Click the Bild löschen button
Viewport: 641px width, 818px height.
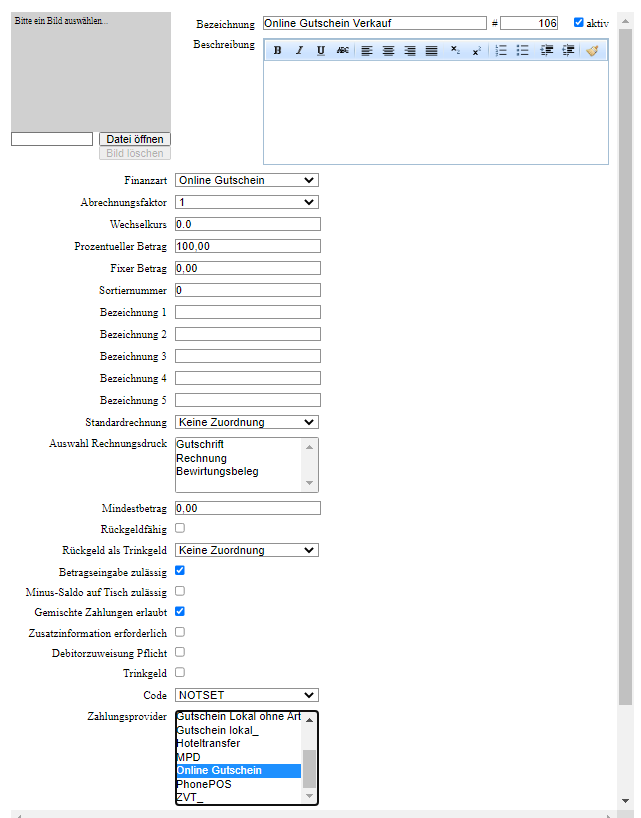135,153
